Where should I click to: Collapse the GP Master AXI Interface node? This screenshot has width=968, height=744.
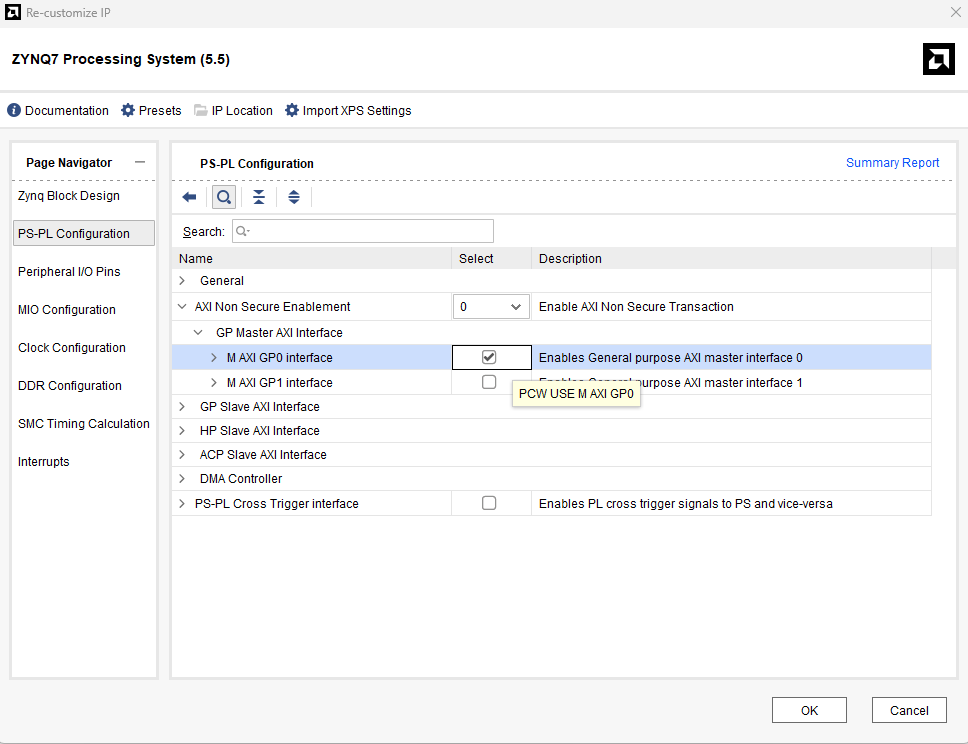coord(198,333)
